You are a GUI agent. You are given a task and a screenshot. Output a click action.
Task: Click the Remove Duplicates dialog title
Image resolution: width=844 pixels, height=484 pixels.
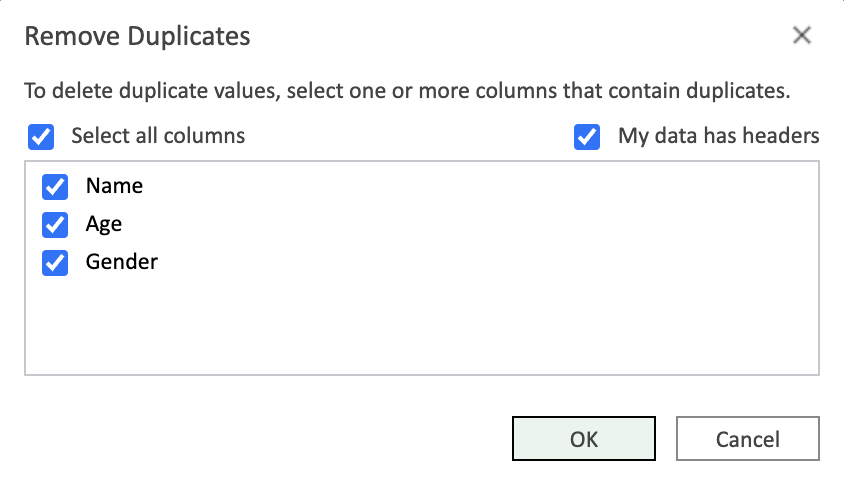(x=137, y=37)
